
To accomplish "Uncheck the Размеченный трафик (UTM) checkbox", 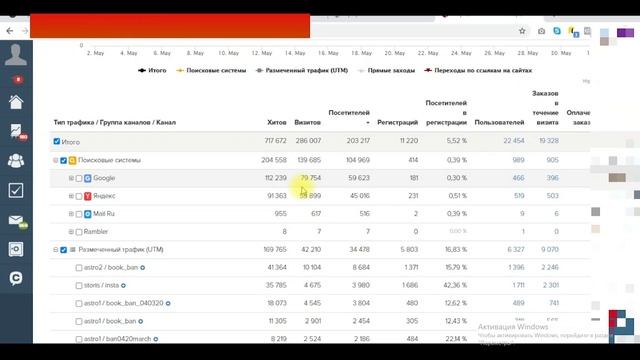I will click(63, 250).
